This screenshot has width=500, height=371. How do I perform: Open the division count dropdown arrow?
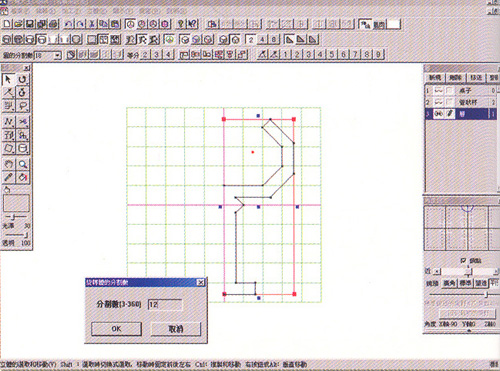pos(58,55)
